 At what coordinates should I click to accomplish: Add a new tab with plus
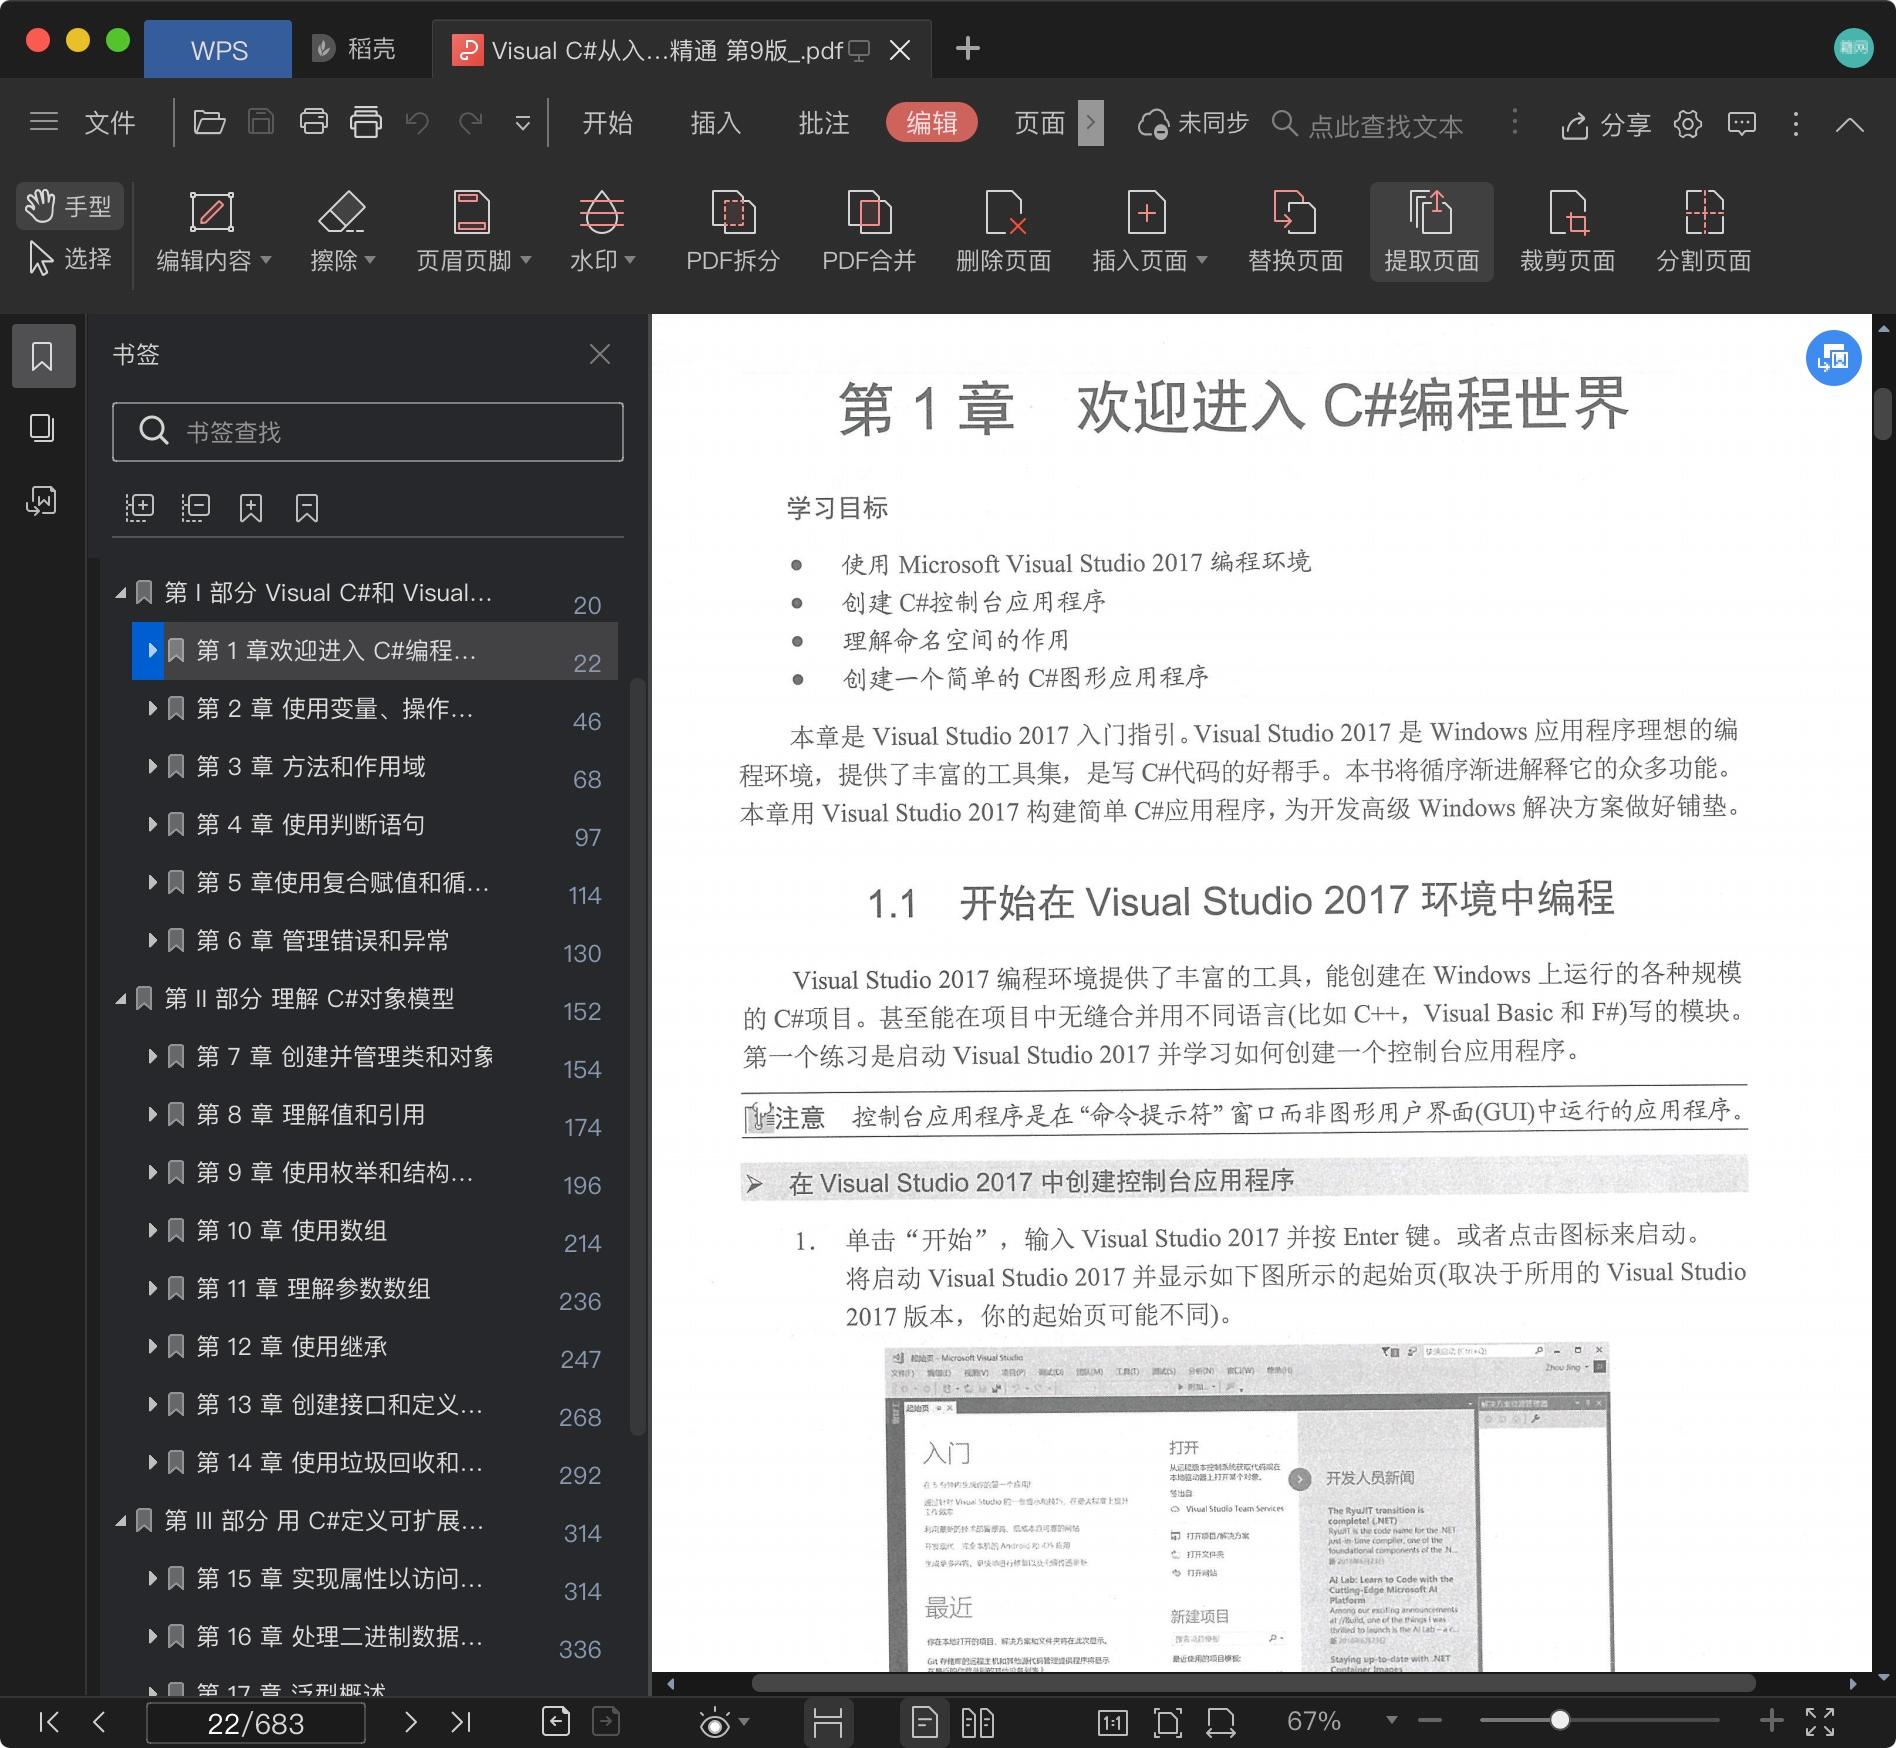(967, 48)
